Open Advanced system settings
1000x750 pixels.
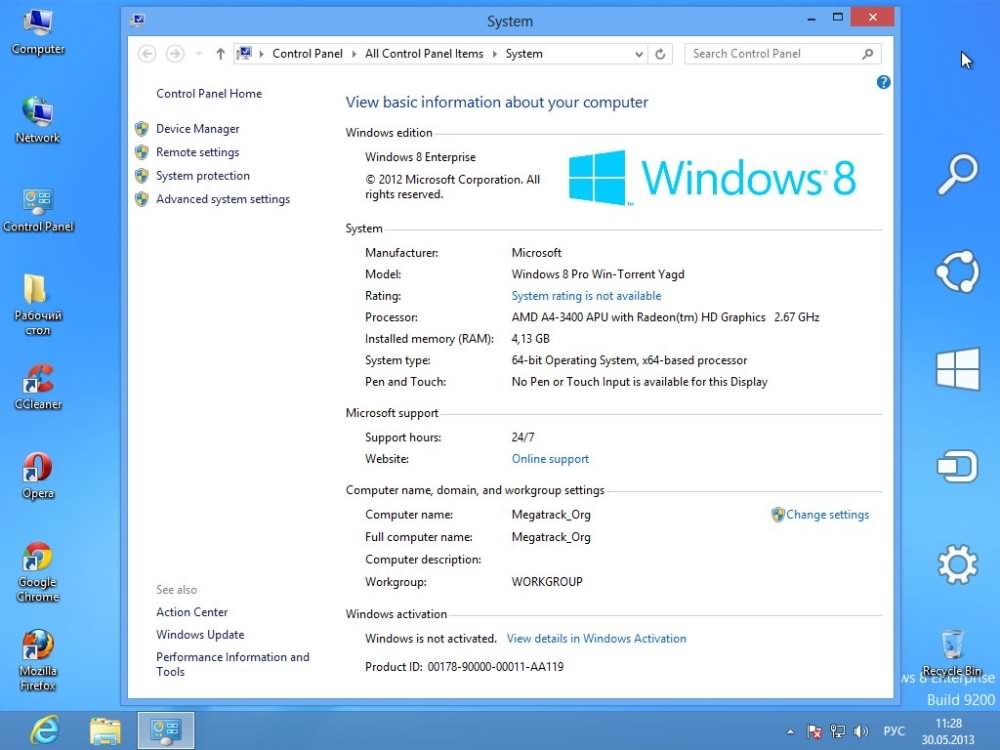pos(222,199)
